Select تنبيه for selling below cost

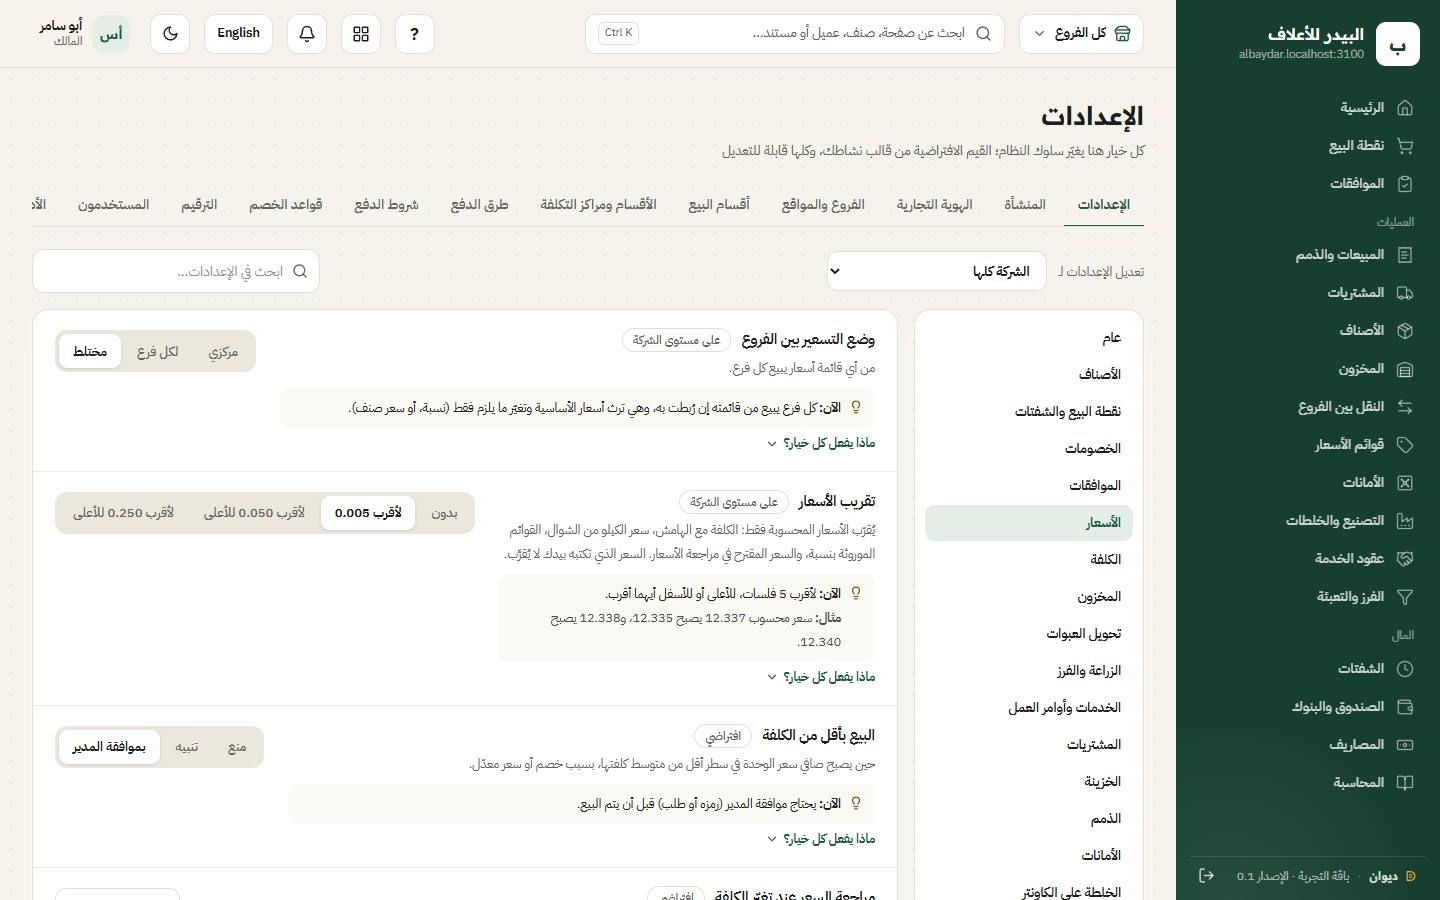[187, 747]
